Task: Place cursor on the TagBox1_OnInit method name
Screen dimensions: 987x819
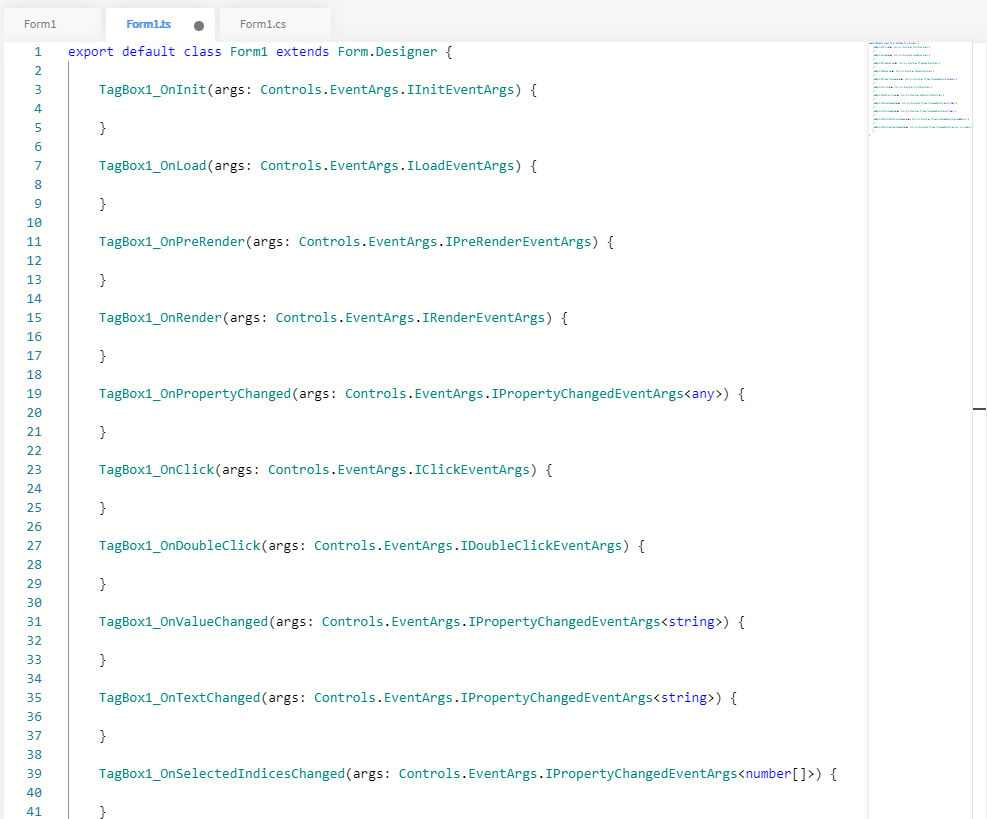Action: 152,89
